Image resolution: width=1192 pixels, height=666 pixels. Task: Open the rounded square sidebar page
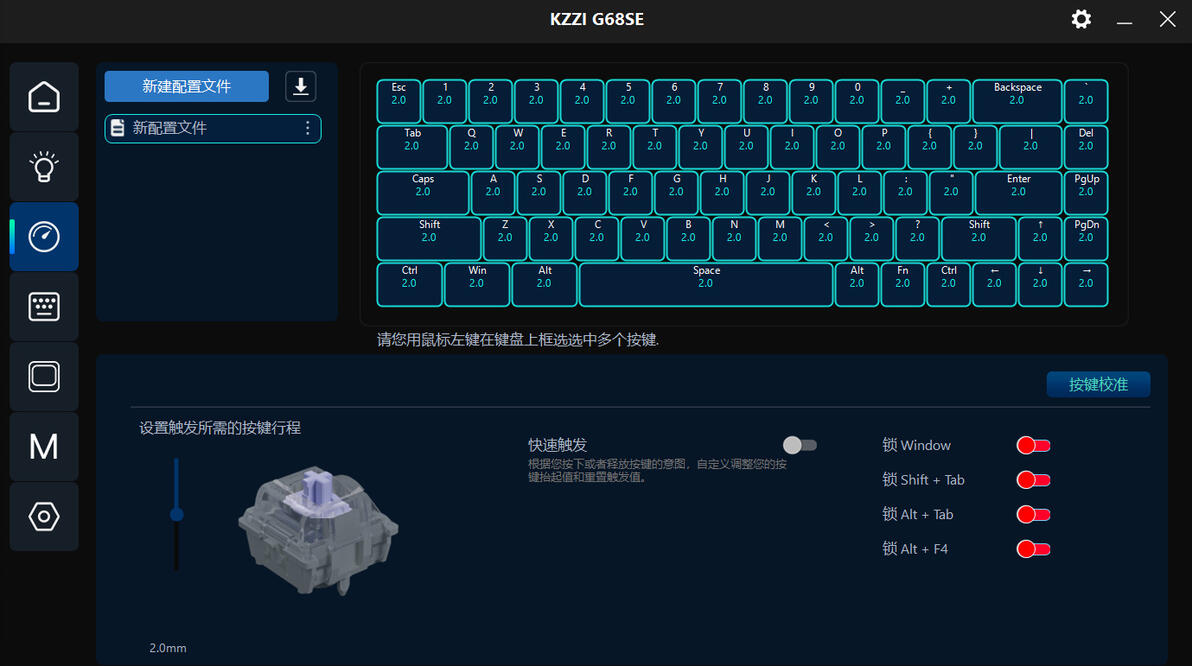(44, 376)
